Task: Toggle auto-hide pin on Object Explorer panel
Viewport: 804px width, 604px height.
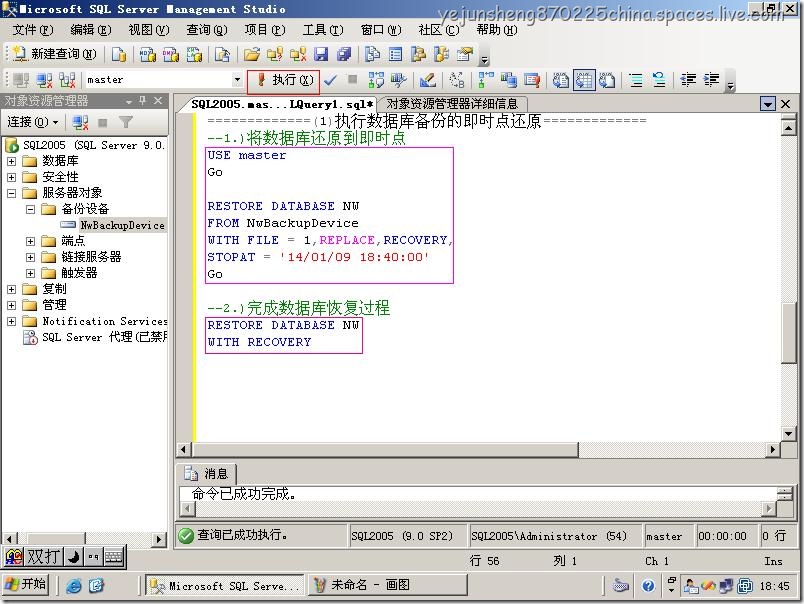Action: click(143, 100)
